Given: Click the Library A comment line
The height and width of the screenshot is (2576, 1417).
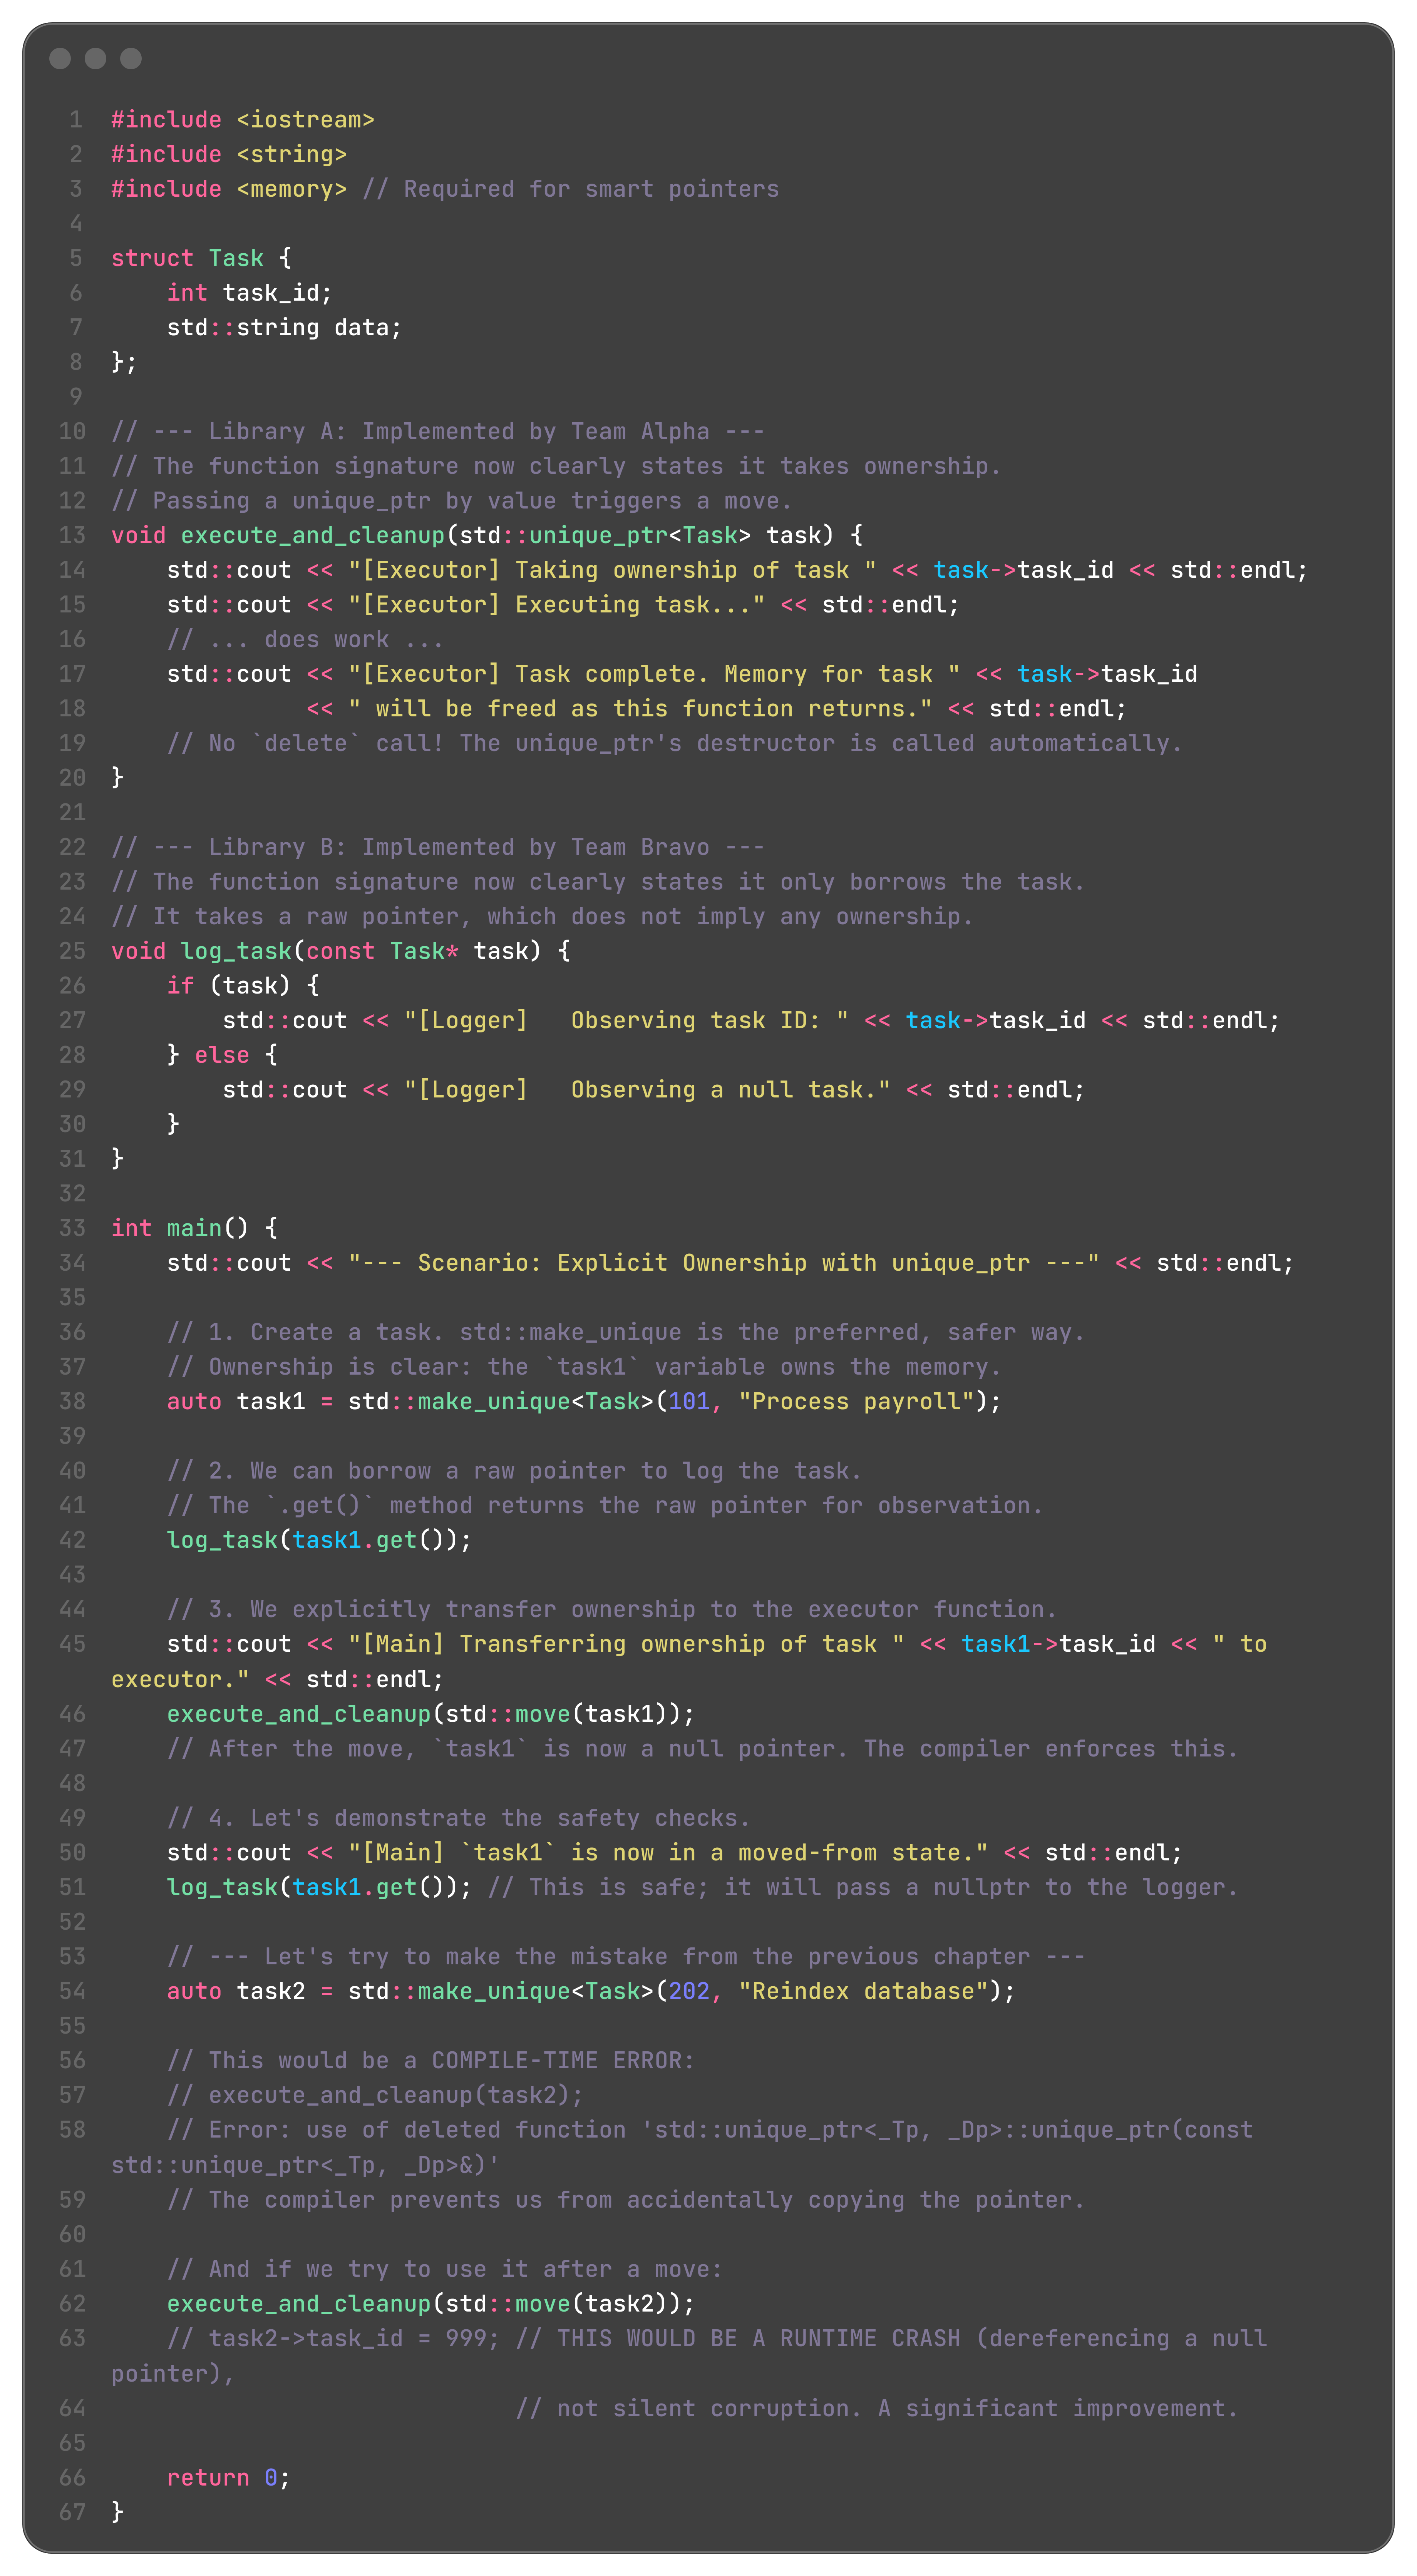Looking at the screenshot, I should (438, 431).
